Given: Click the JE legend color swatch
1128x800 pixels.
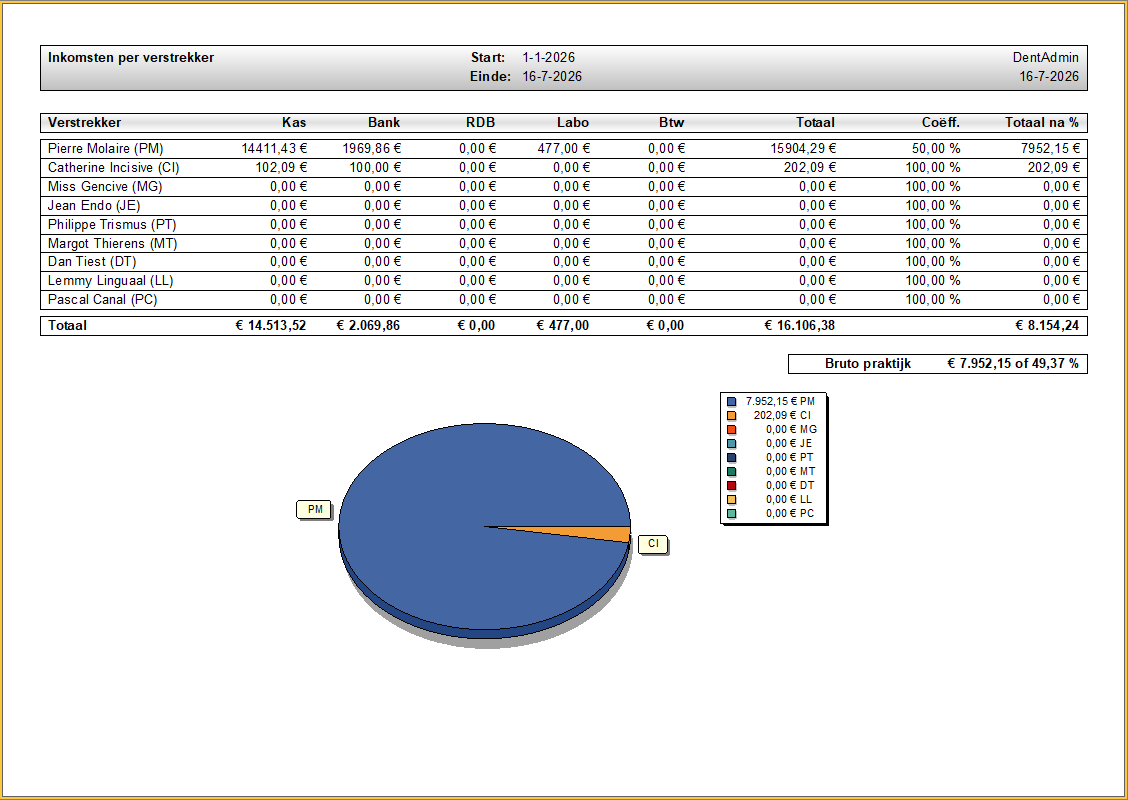Looking at the screenshot, I should tap(732, 444).
